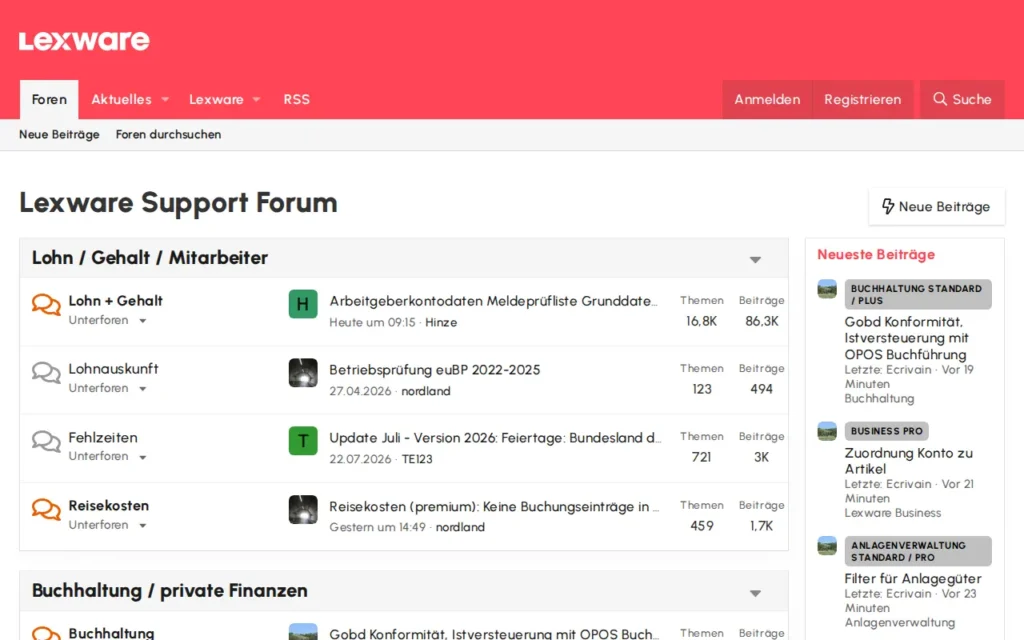Open the Lohn + Gehalt forum bubble icon
Viewport: 1024px width, 640px height.
point(46,304)
